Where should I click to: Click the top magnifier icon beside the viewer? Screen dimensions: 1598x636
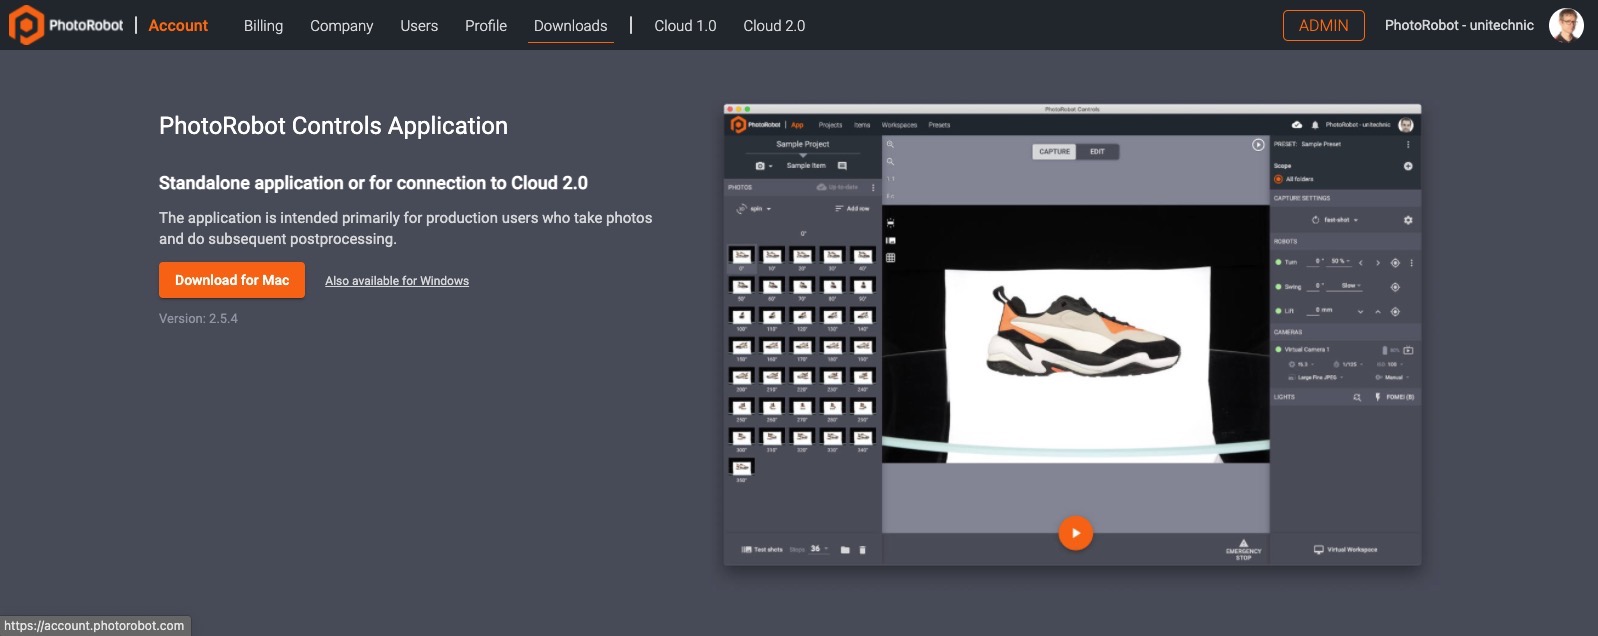pyautogui.click(x=890, y=145)
